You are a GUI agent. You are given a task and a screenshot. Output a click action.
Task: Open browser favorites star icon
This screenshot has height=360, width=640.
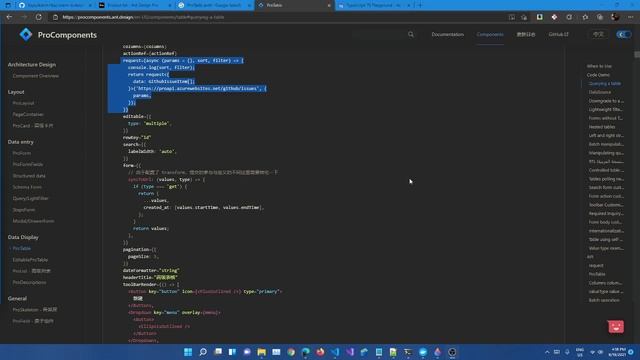point(585,17)
